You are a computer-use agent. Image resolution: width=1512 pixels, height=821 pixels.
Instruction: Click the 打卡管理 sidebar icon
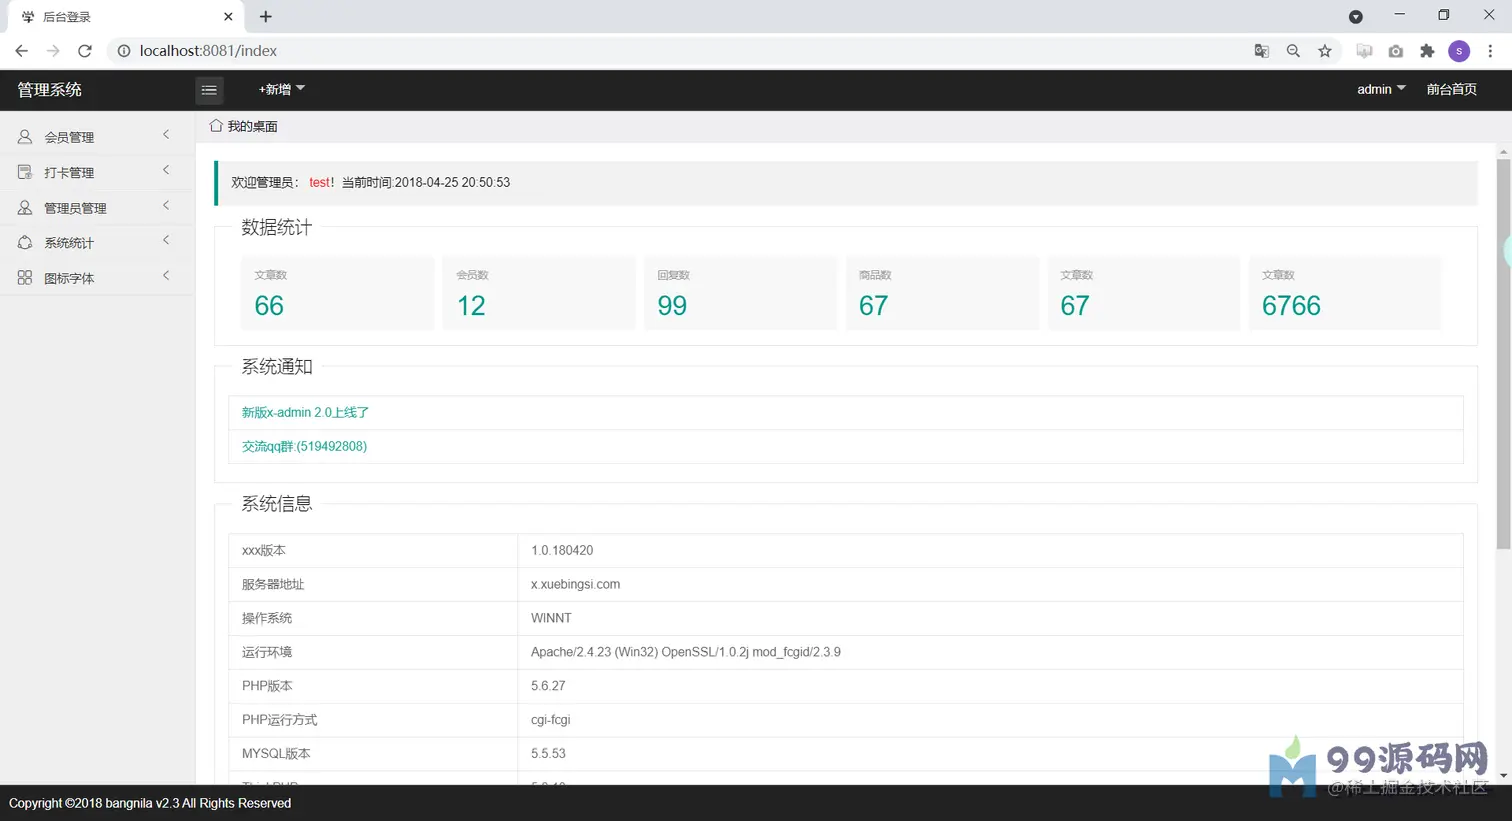click(25, 172)
